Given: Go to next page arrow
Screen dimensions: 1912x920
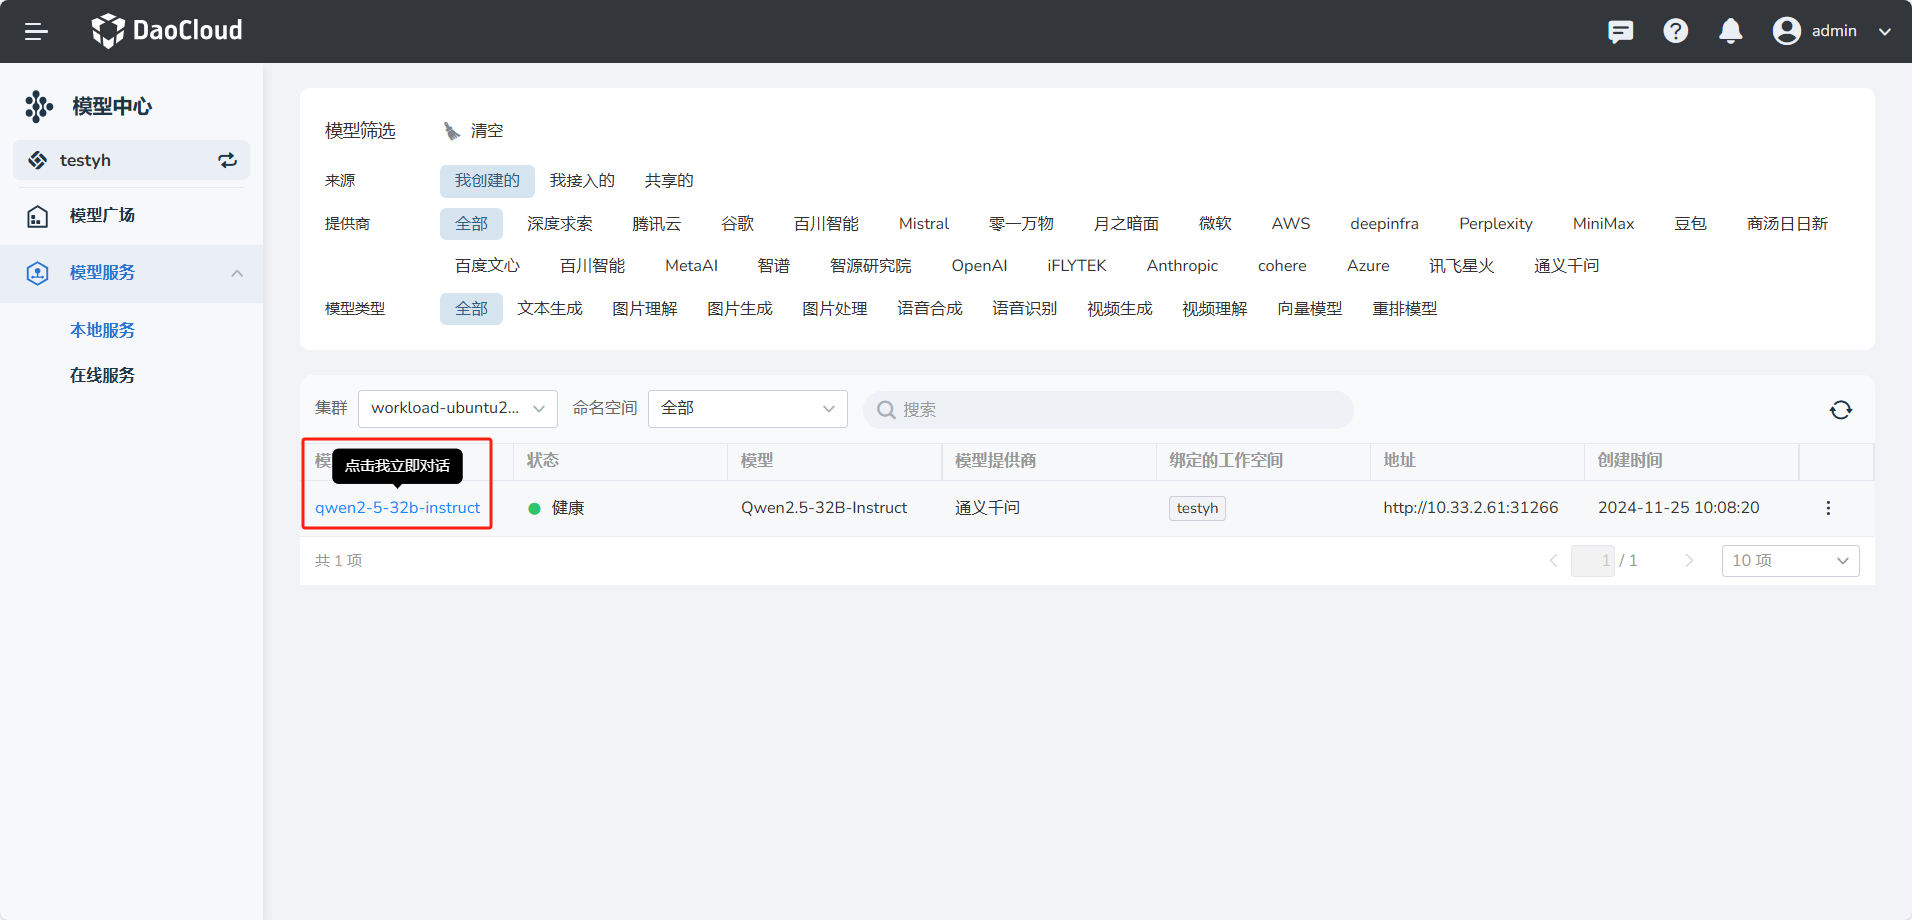Looking at the screenshot, I should pyautogui.click(x=1689, y=561).
